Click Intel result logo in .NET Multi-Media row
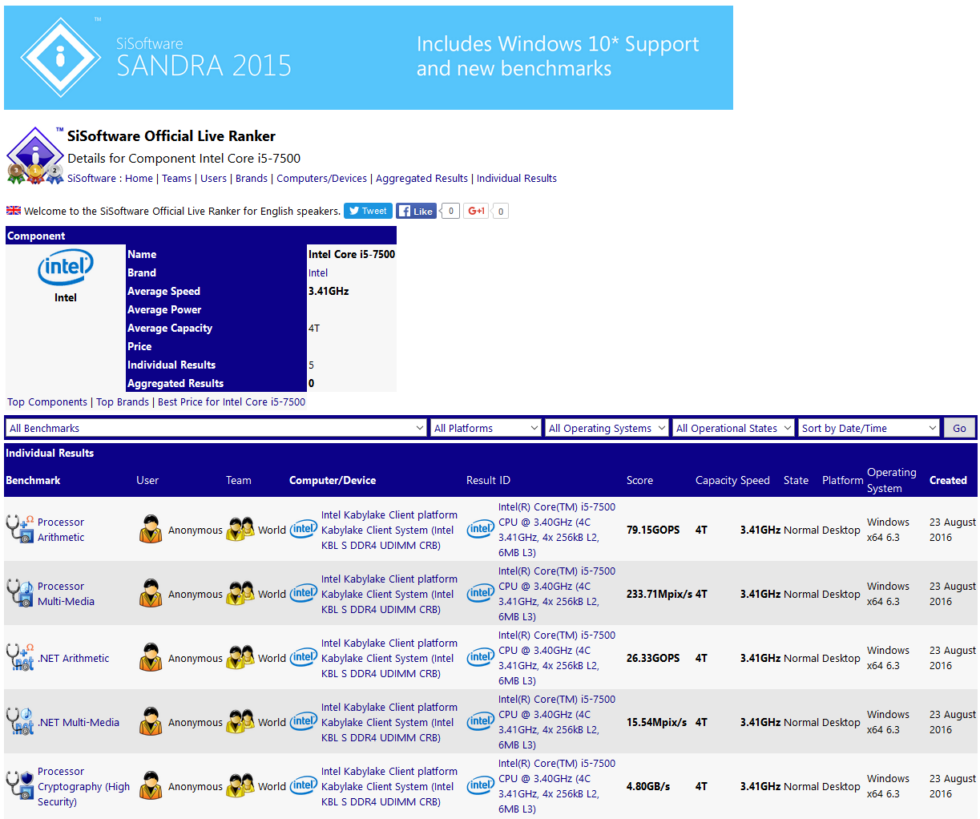980x819 pixels. 481,721
